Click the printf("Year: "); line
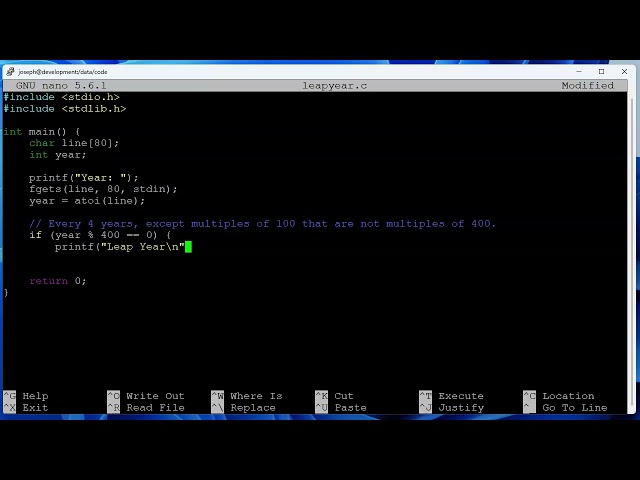Viewport: 640px width, 480px height. [x=84, y=178]
